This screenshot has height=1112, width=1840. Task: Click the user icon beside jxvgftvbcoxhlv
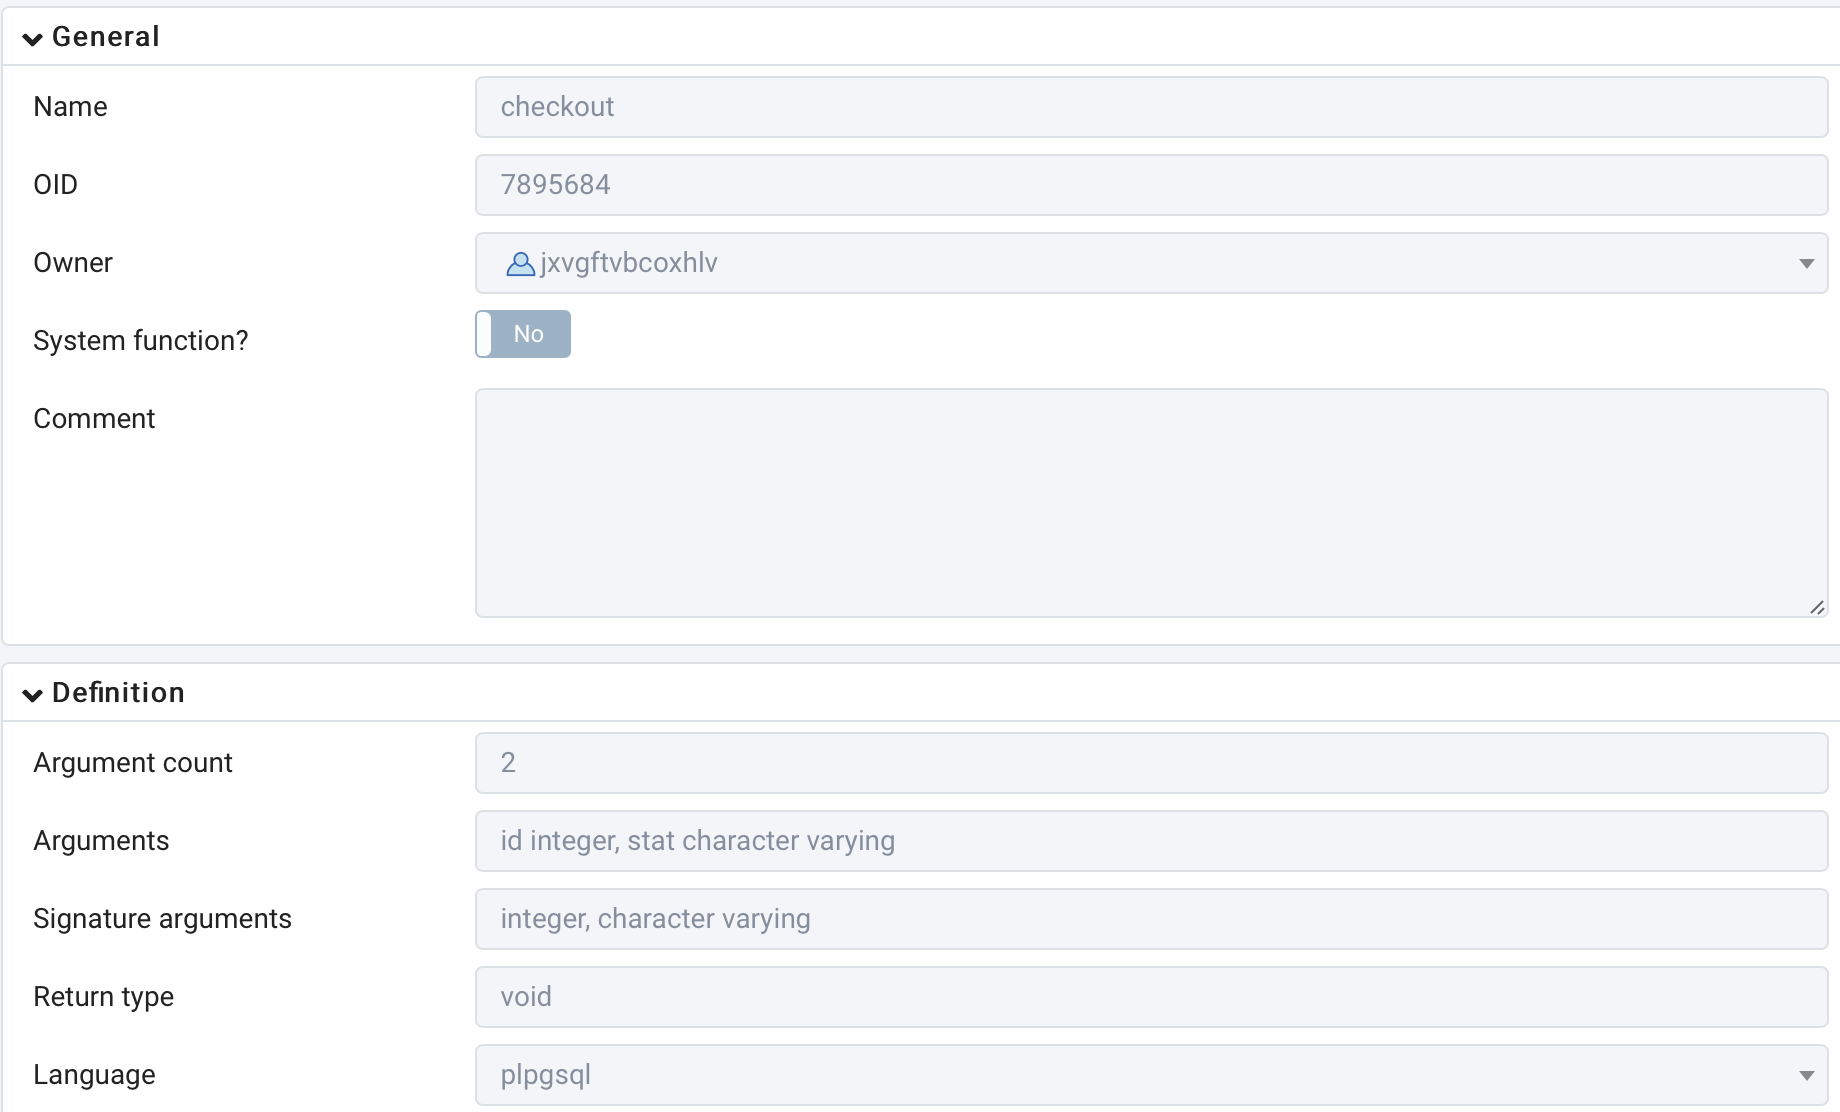(520, 264)
